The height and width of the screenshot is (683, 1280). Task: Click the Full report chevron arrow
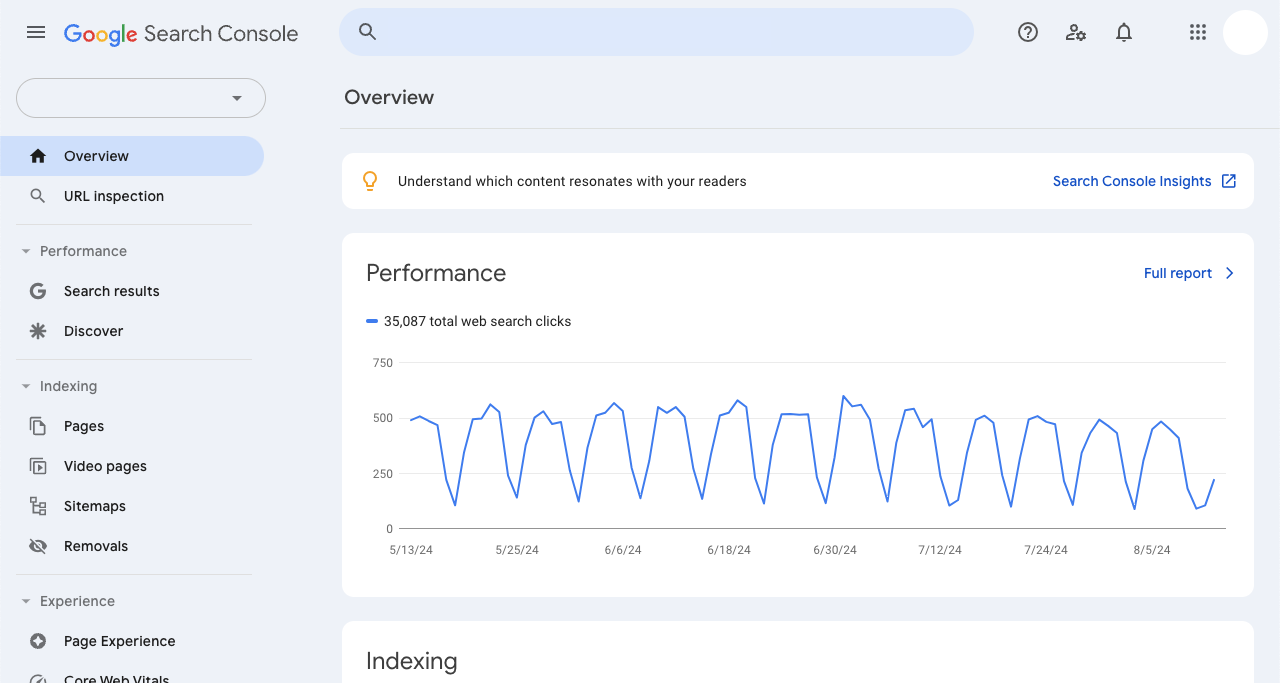coord(1229,273)
